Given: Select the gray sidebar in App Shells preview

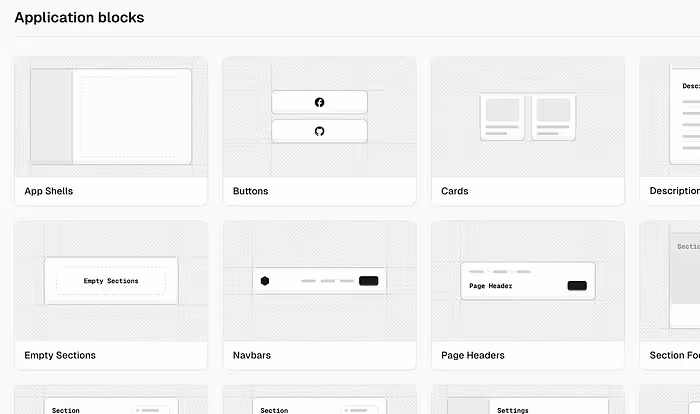Looking at the screenshot, I should tap(49, 117).
